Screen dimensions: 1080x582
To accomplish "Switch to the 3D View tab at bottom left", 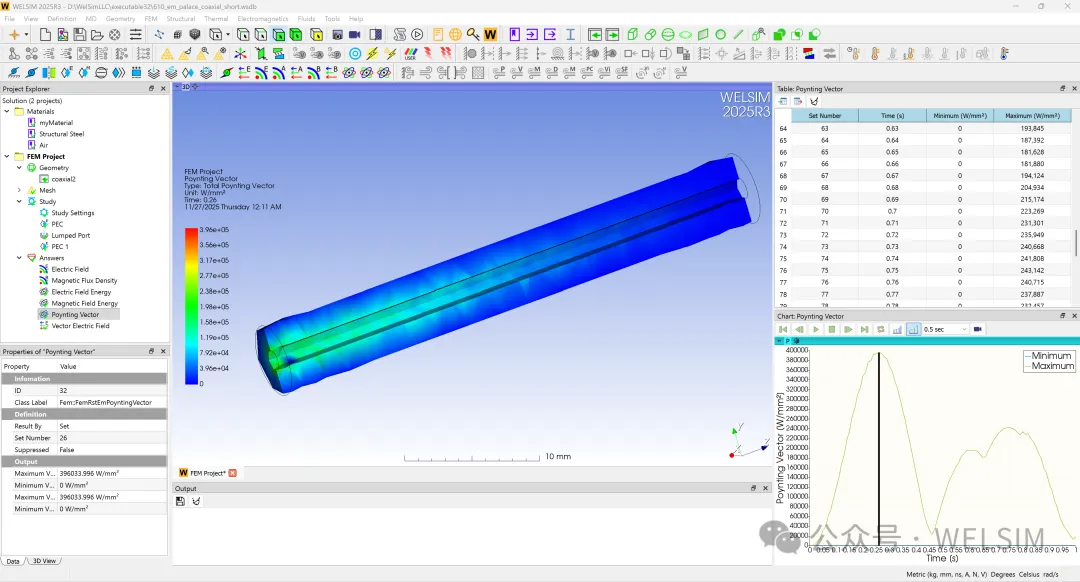I will (x=44, y=561).
